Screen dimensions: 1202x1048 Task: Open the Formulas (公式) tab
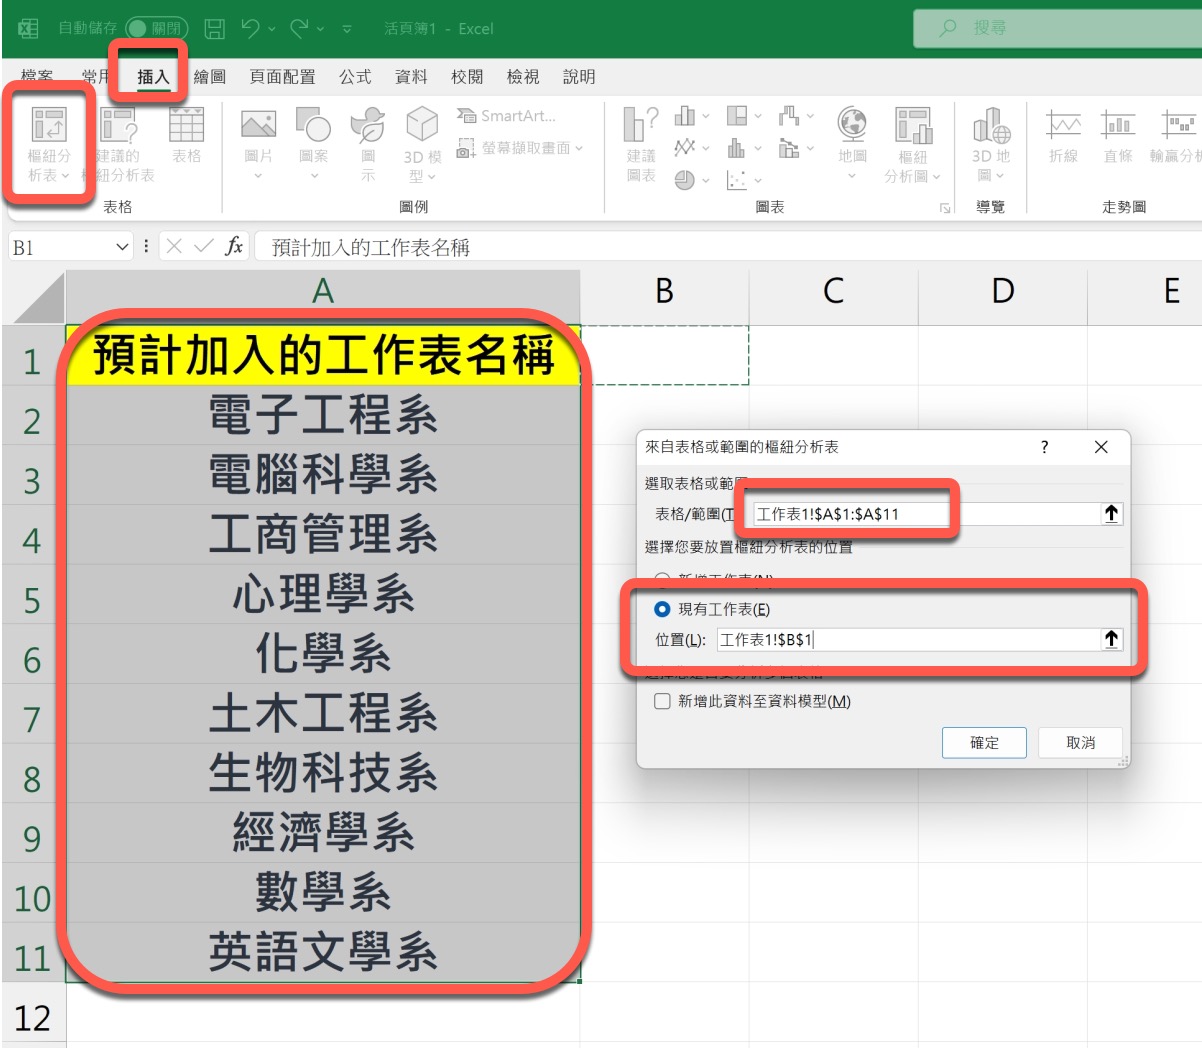355,77
